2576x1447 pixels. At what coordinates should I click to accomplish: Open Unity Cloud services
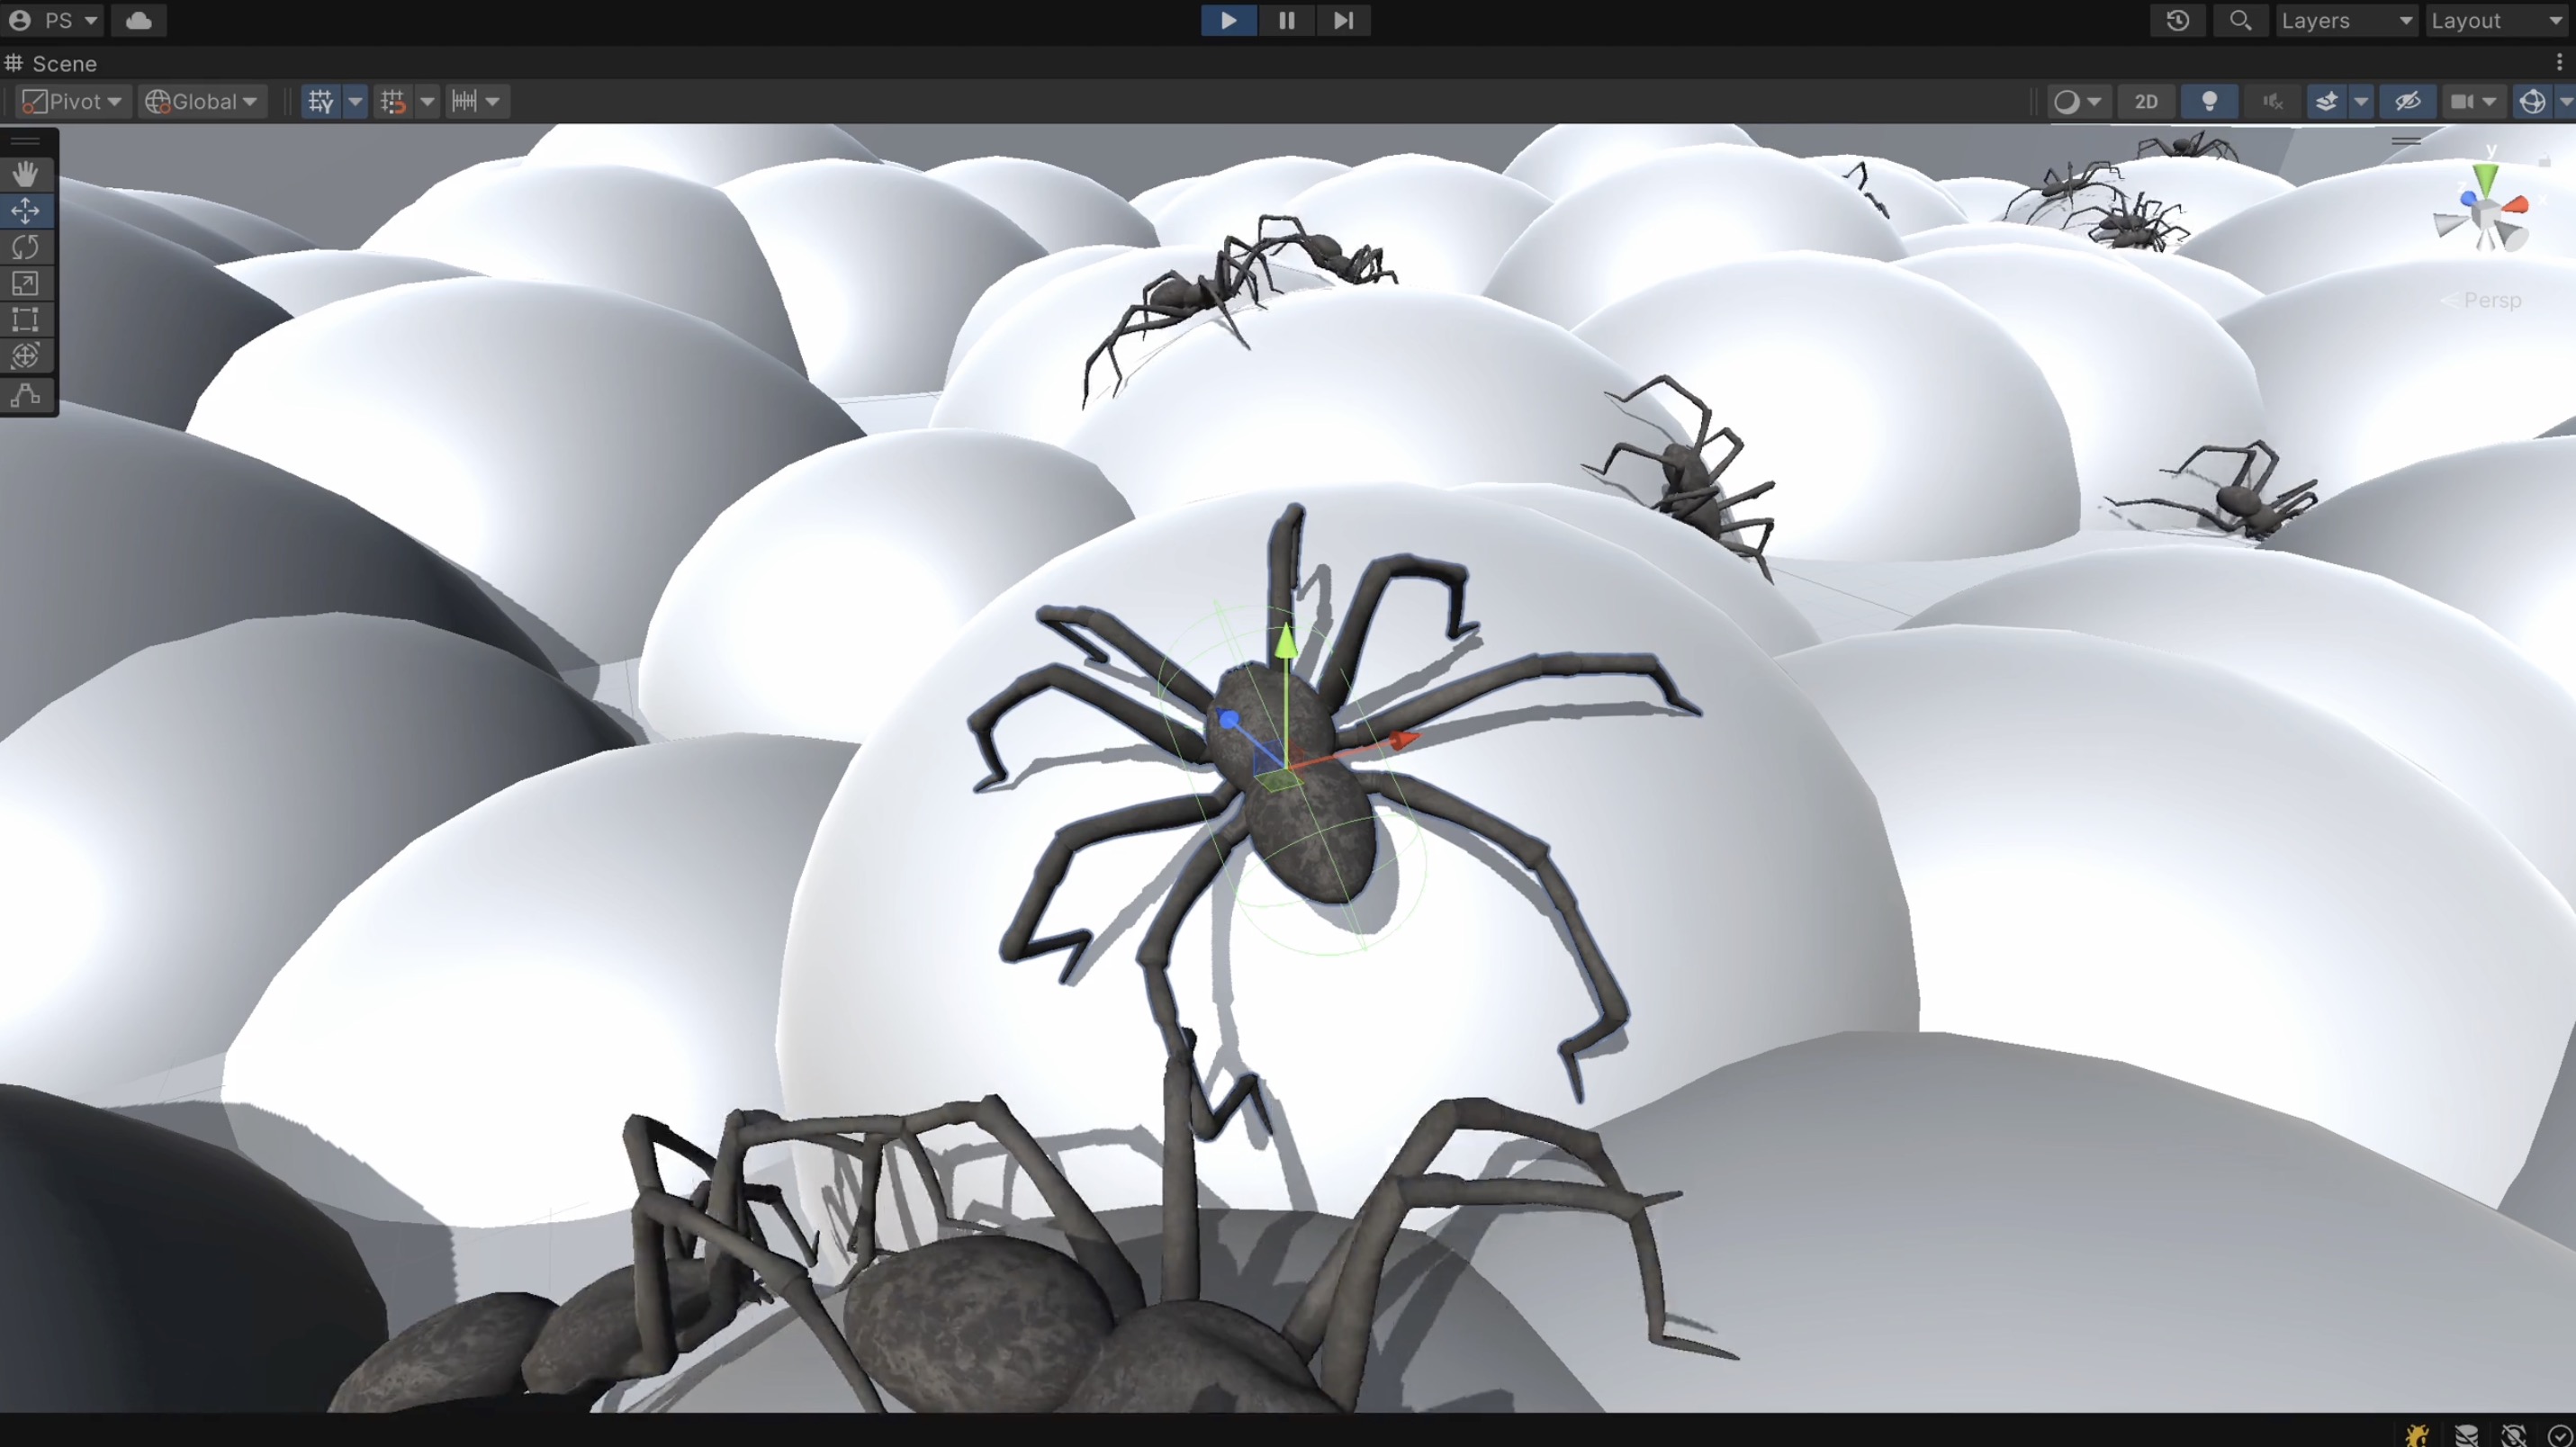coord(139,20)
